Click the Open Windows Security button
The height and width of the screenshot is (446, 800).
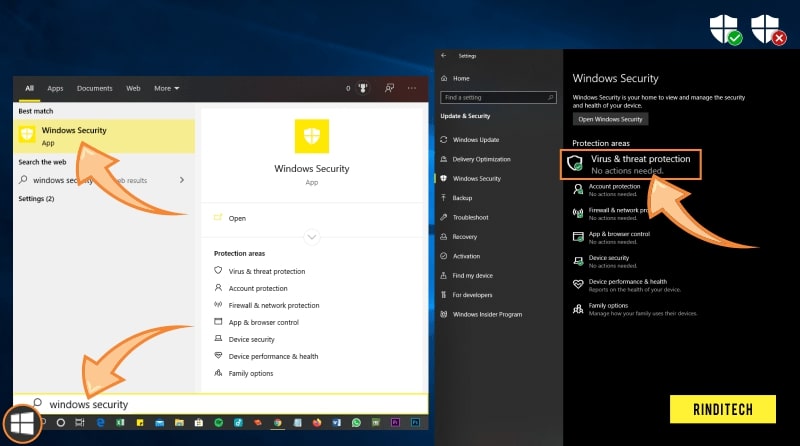point(610,119)
